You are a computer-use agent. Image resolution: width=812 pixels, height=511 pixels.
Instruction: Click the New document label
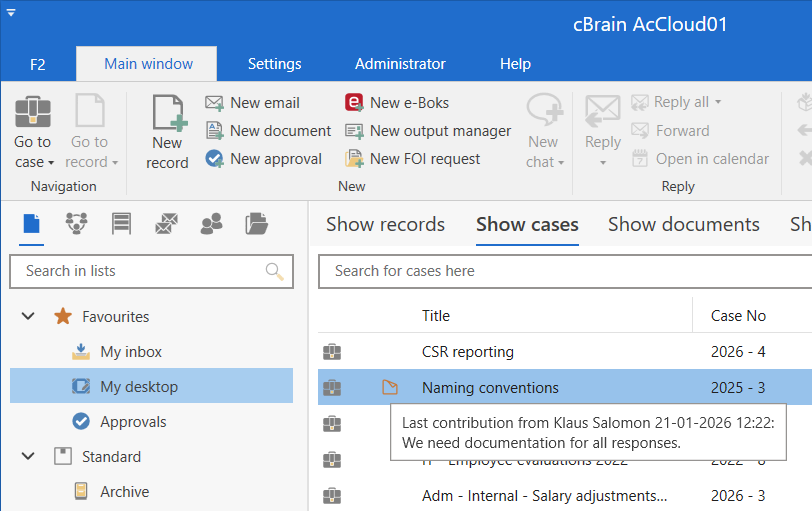(281, 131)
